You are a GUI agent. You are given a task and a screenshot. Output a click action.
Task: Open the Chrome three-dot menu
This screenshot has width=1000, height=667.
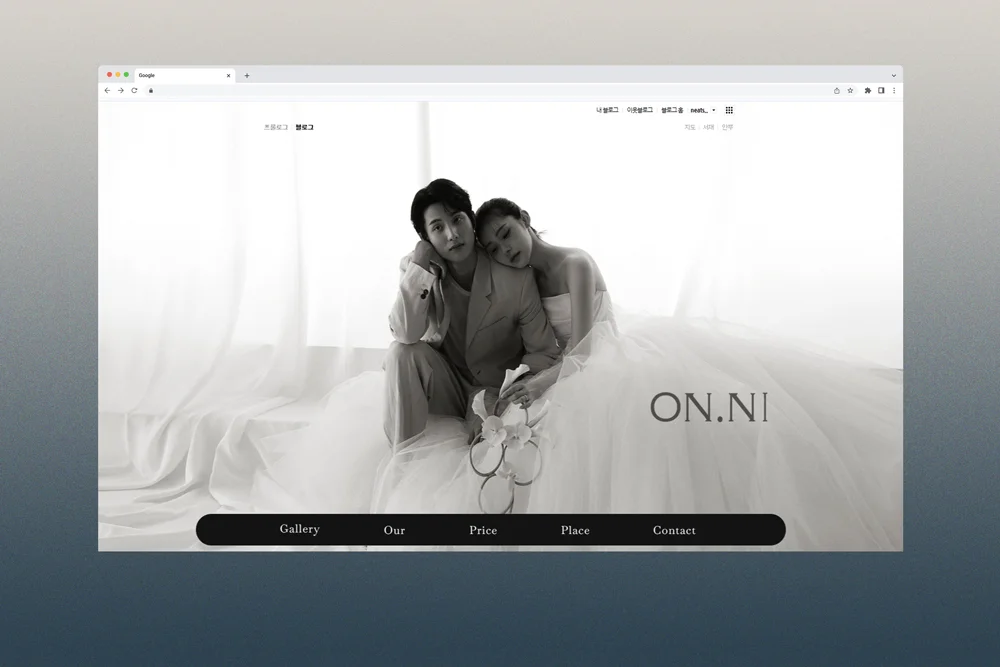point(894,90)
